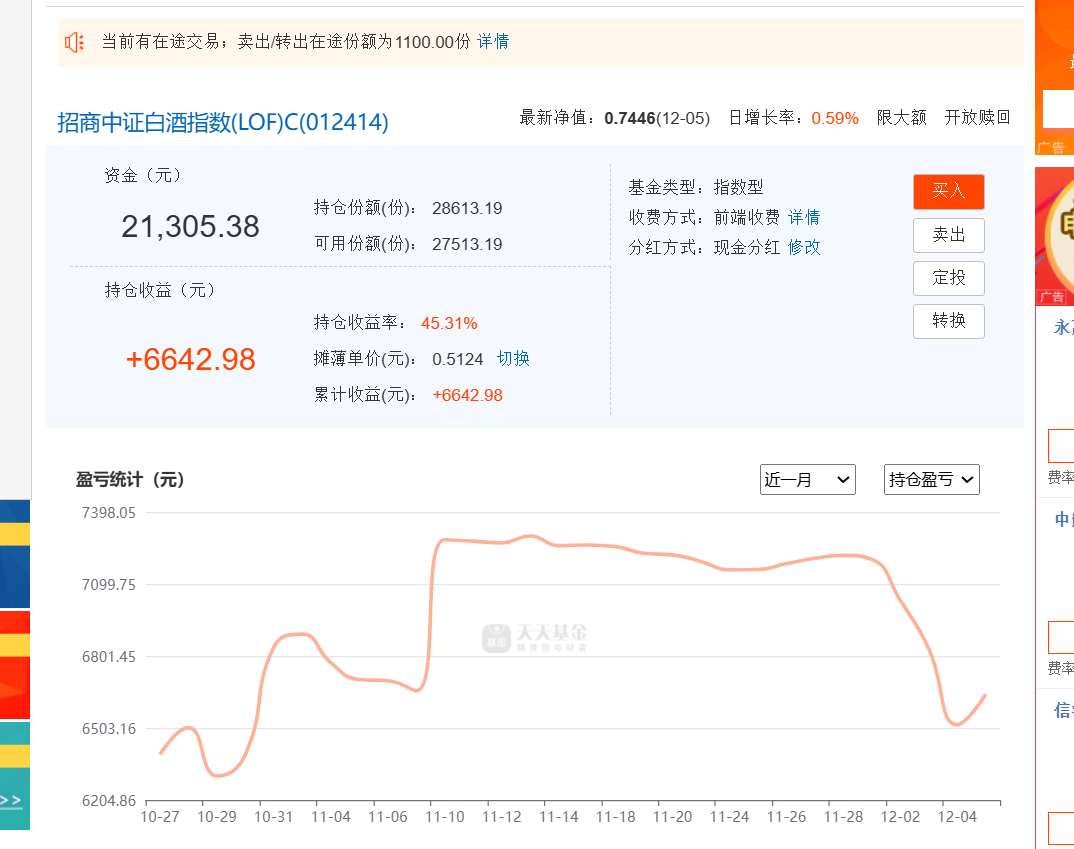Click the 盈亏统计（元）chart heading
The width and height of the screenshot is (1074, 849).
pyautogui.click(x=130, y=479)
